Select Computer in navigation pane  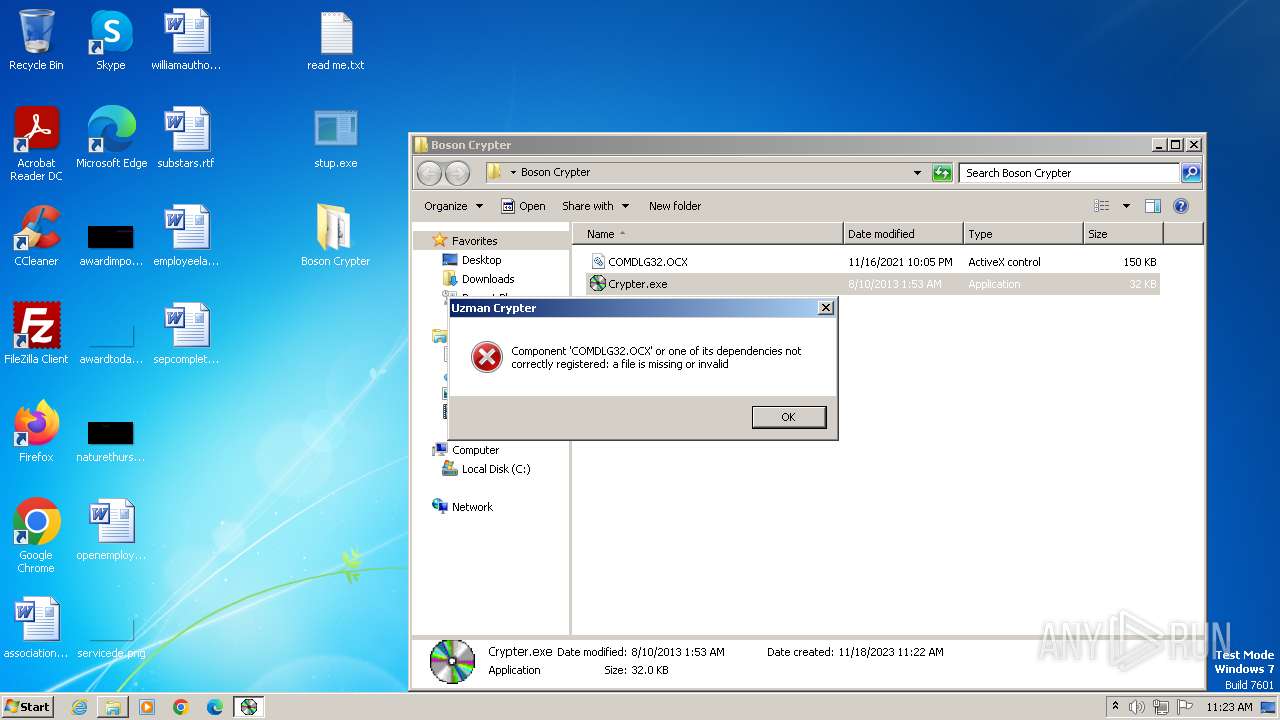pos(475,450)
